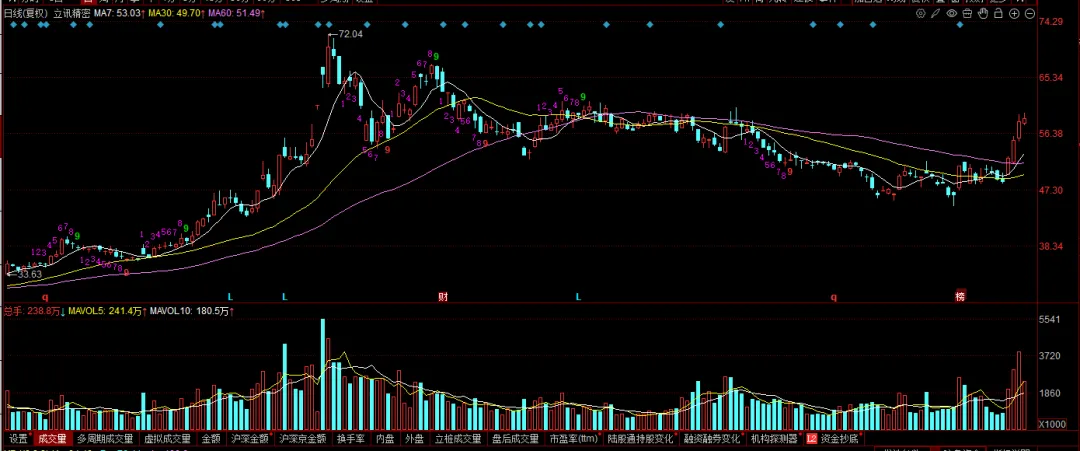Select the 沪深京金额 tab
Viewport: 1080px width, 451px height.
(x=302, y=439)
